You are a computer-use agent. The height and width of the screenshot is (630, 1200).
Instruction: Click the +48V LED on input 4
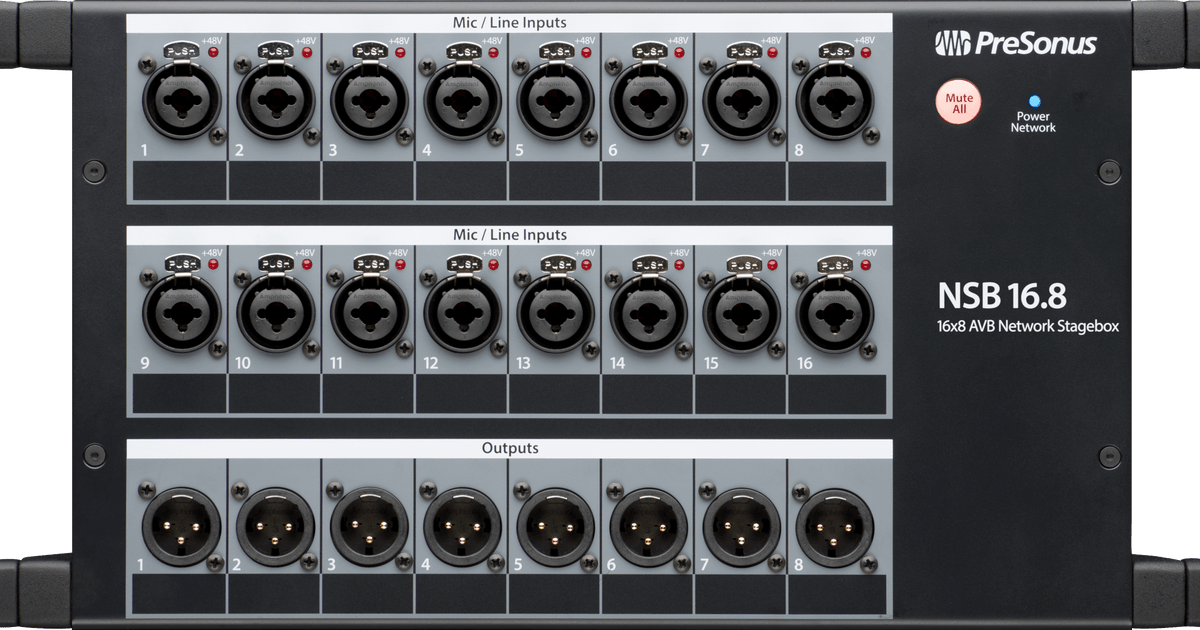(x=493, y=52)
